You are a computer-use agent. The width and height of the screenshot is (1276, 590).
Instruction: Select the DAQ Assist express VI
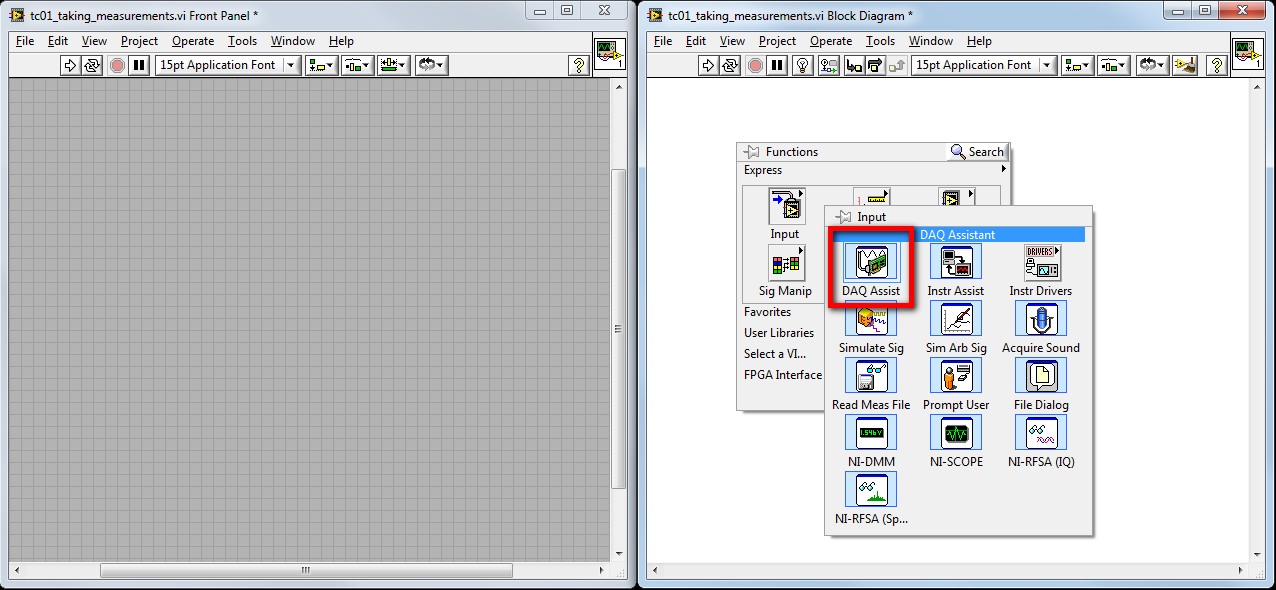coord(870,263)
